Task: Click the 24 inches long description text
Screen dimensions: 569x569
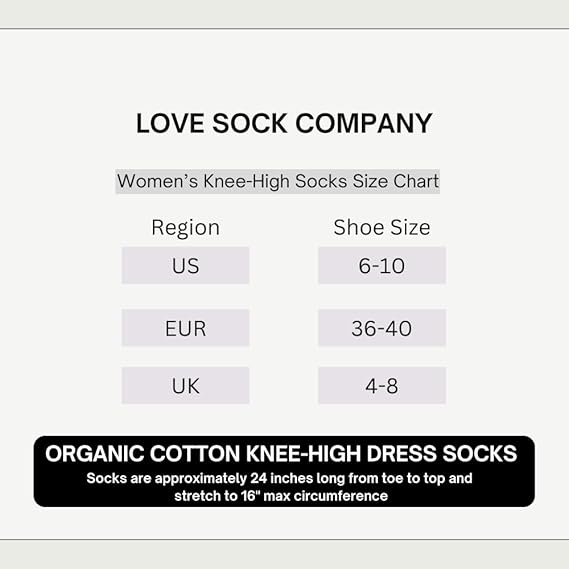Action: (x=279, y=478)
